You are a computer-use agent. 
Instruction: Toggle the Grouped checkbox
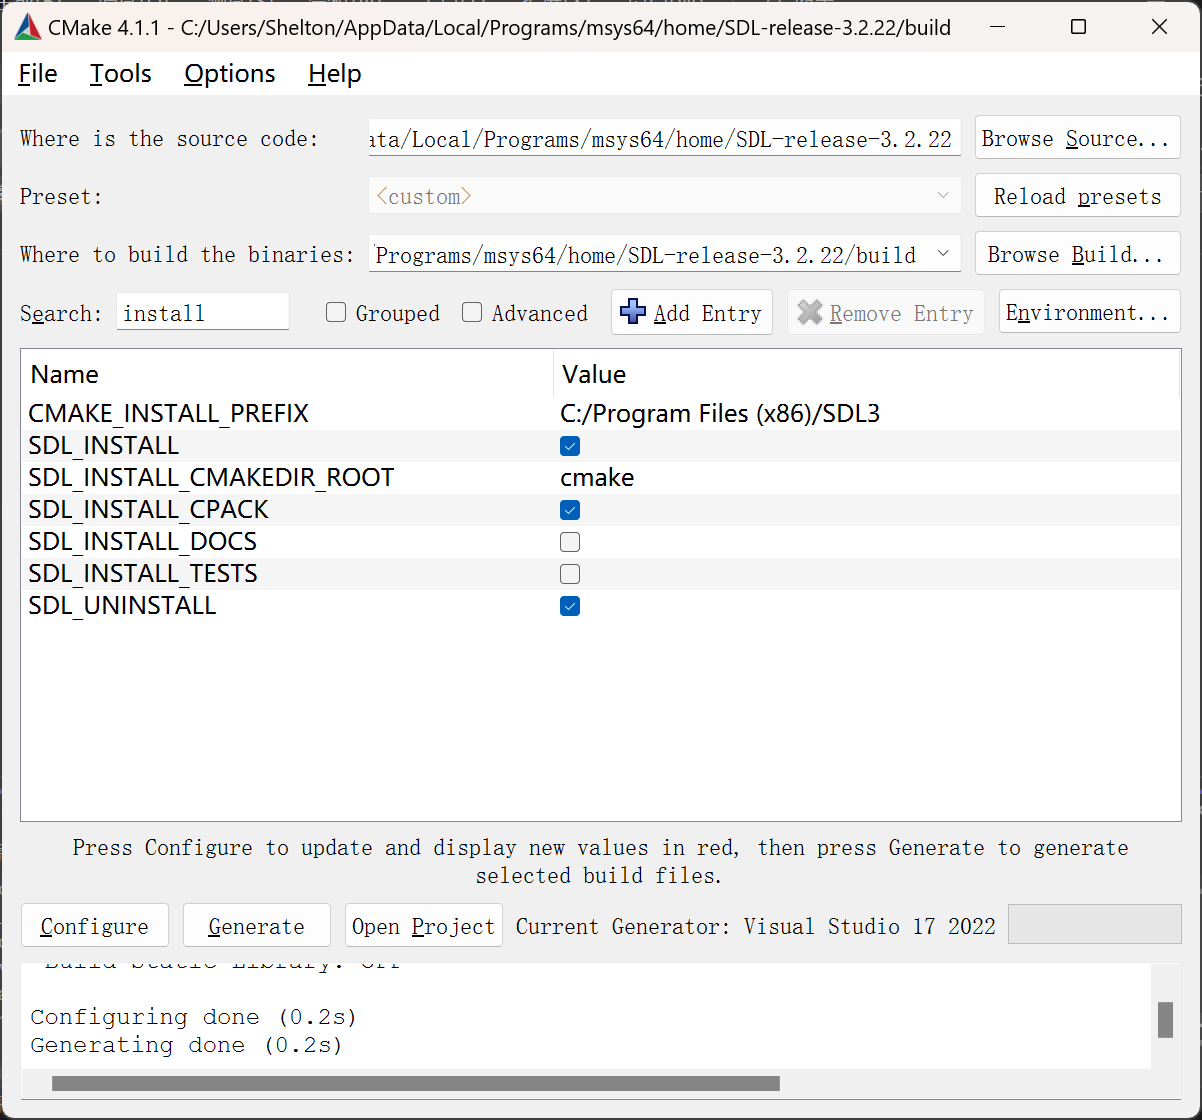pyautogui.click(x=337, y=313)
